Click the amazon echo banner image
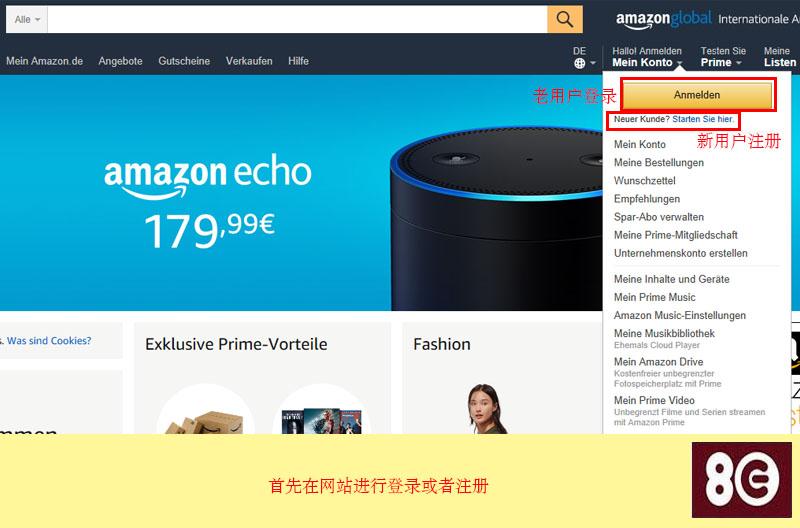 pyautogui.click(x=301, y=193)
